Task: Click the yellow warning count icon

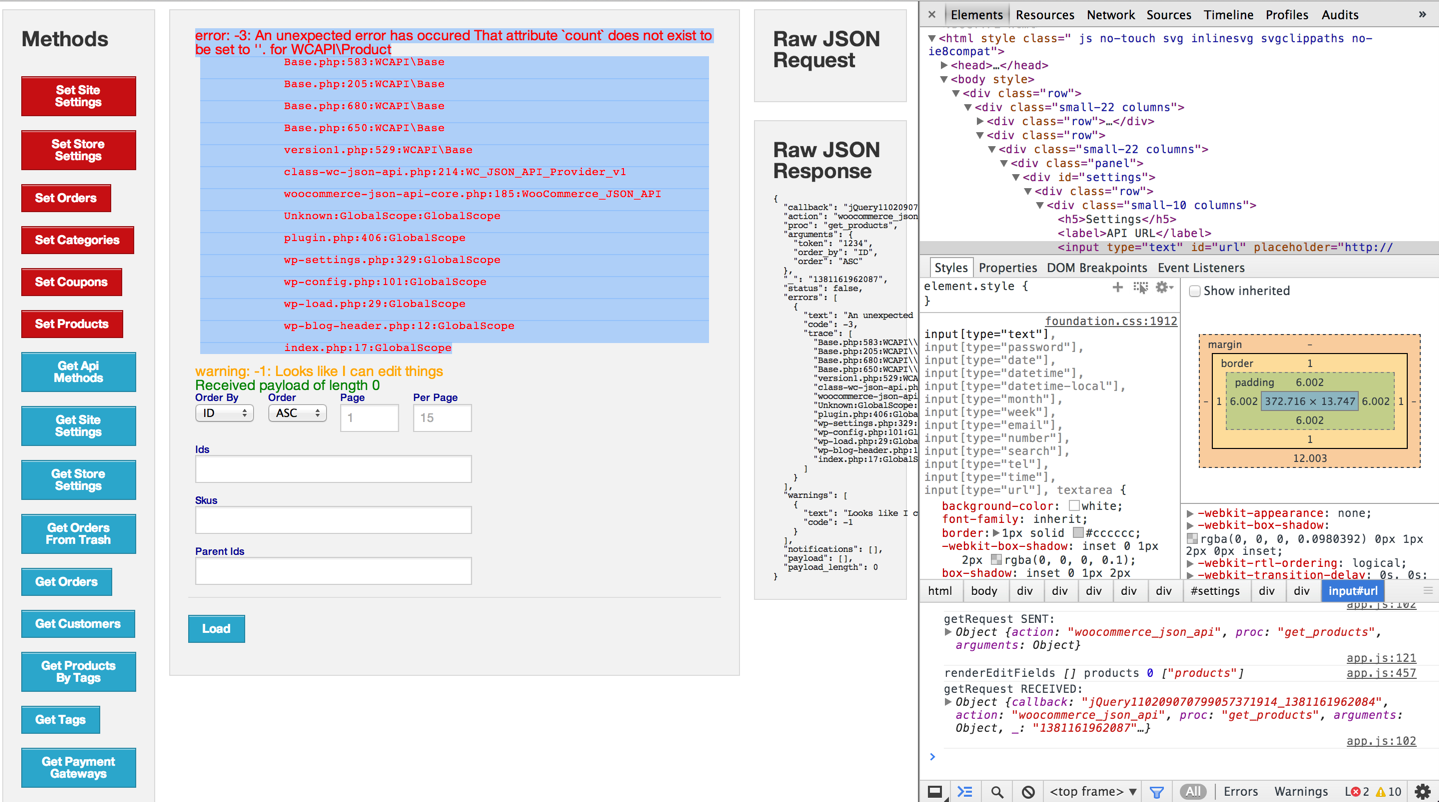Action: tap(1381, 792)
